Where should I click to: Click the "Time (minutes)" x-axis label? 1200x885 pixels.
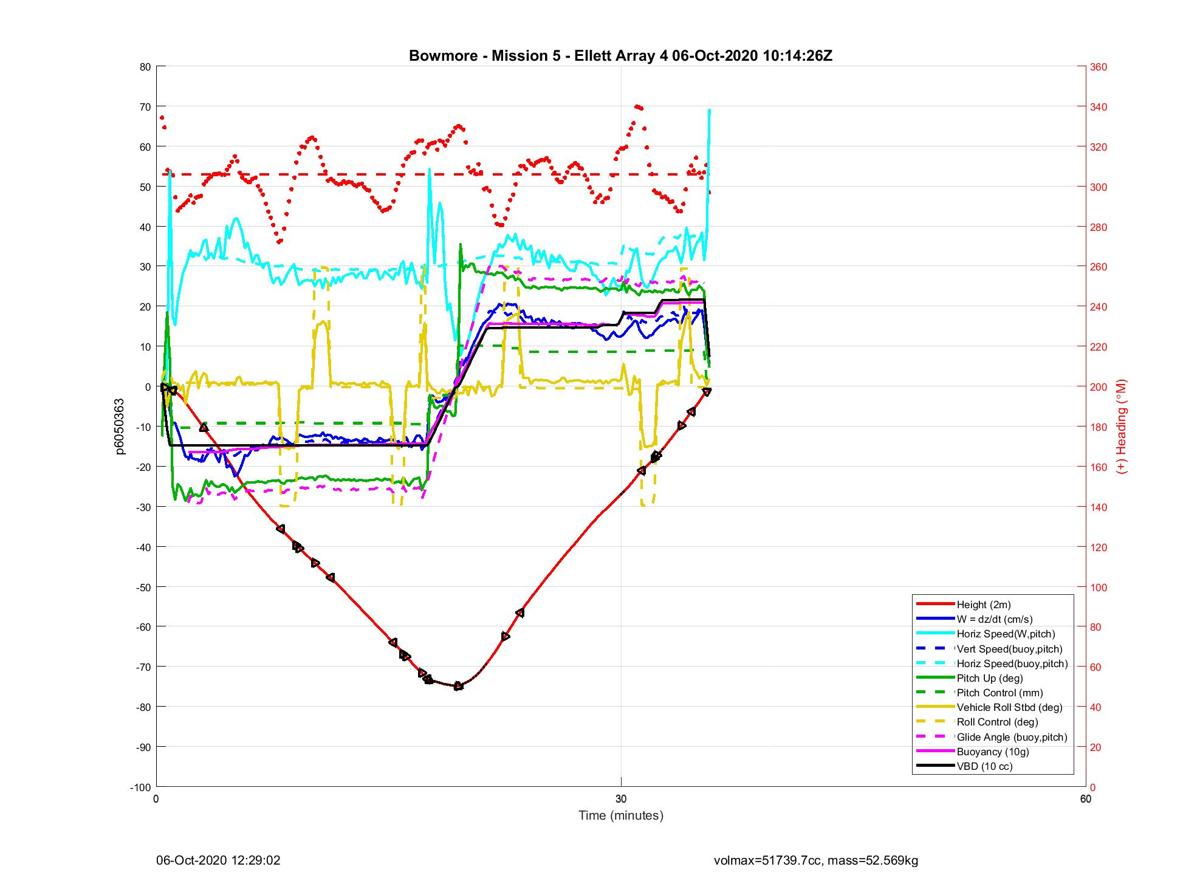point(621,816)
